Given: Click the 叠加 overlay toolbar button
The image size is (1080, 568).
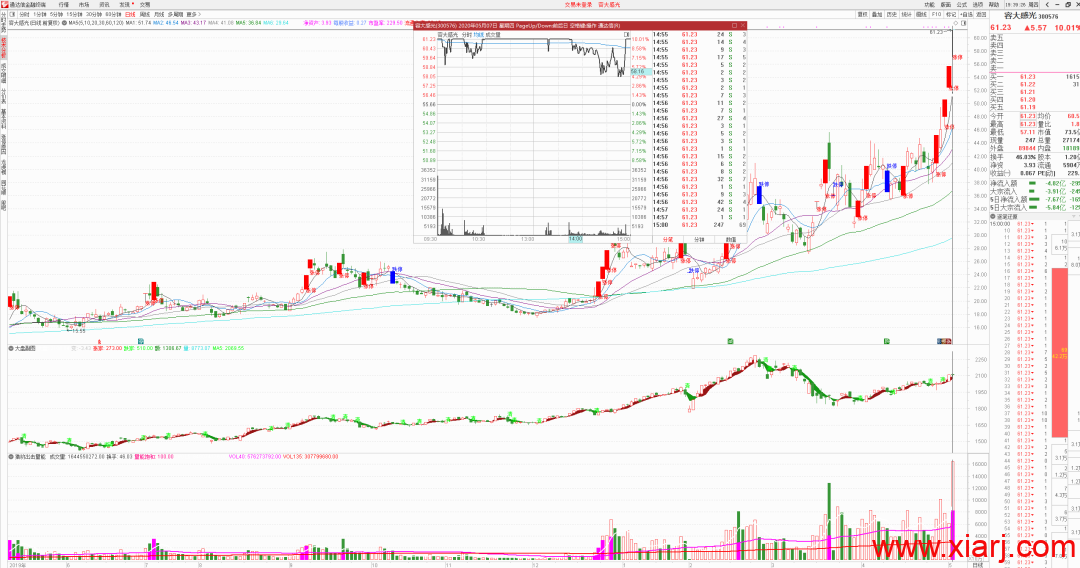Looking at the screenshot, I should 877,14.
